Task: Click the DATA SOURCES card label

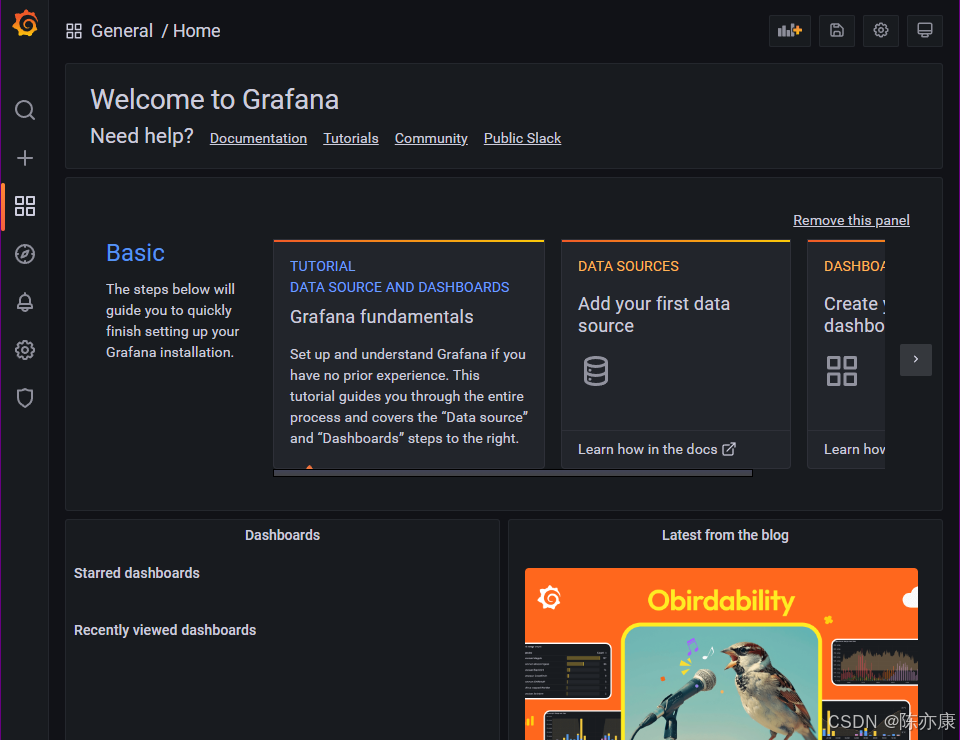Action: (x=628, y=266)
